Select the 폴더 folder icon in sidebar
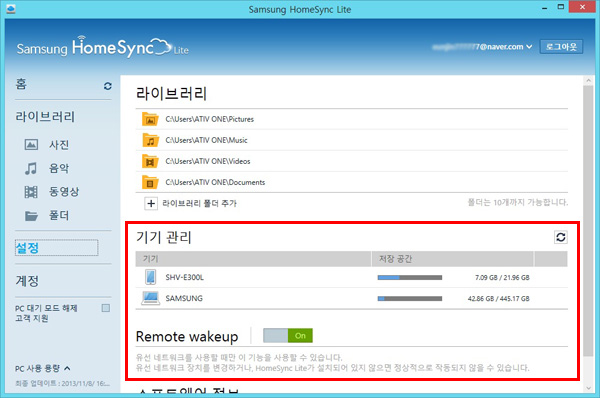Image resolution: width=600 pixels, height=398 pixels. click(x=31, y=216)
